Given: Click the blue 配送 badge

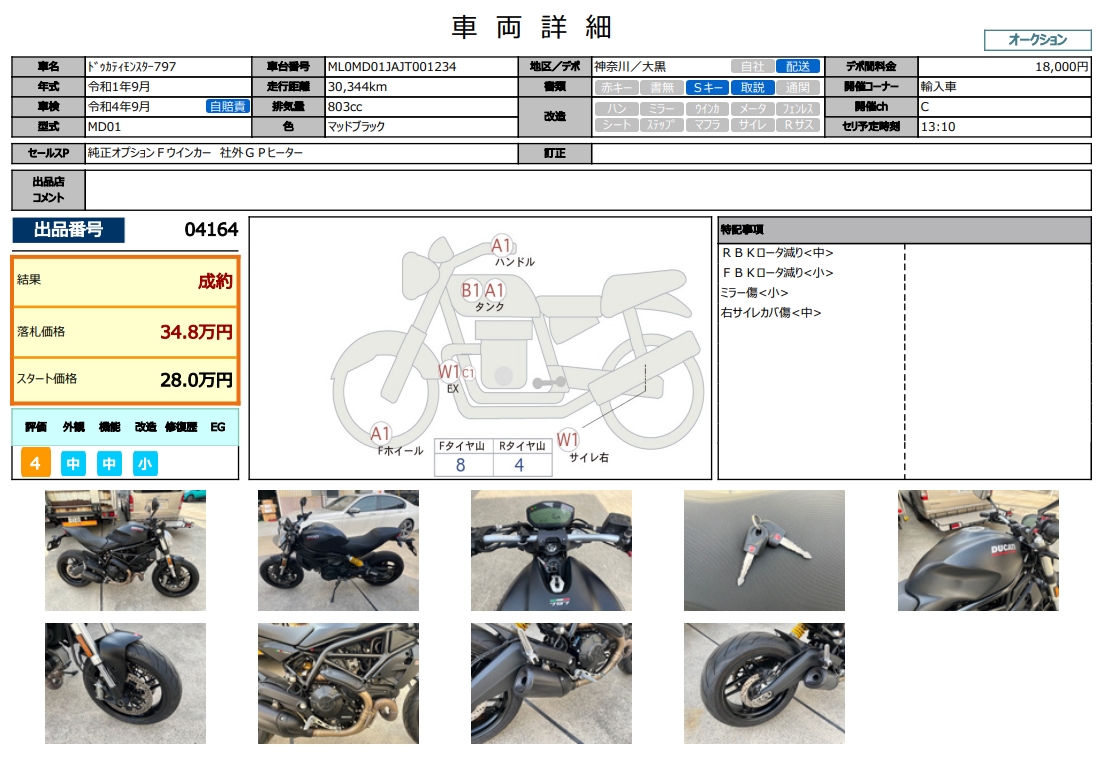Looking at the screenshot, I should pos(798,67).
